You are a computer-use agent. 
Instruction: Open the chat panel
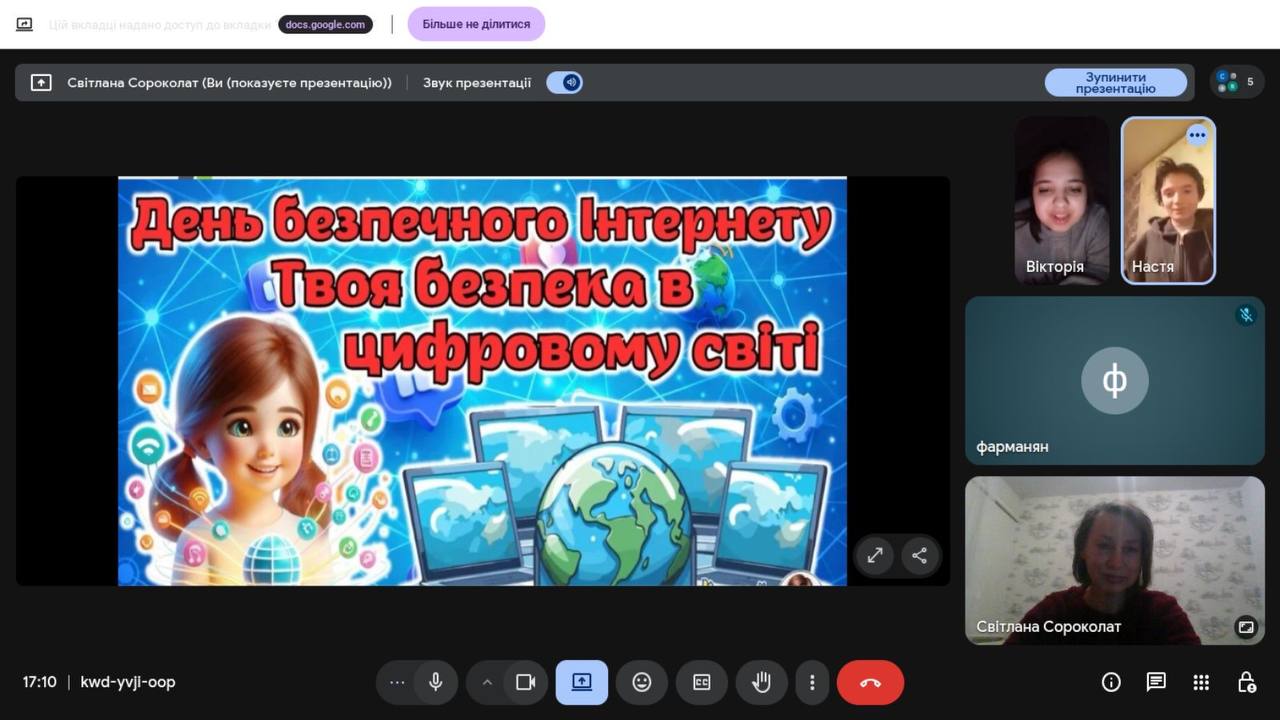coord(1156,682)
